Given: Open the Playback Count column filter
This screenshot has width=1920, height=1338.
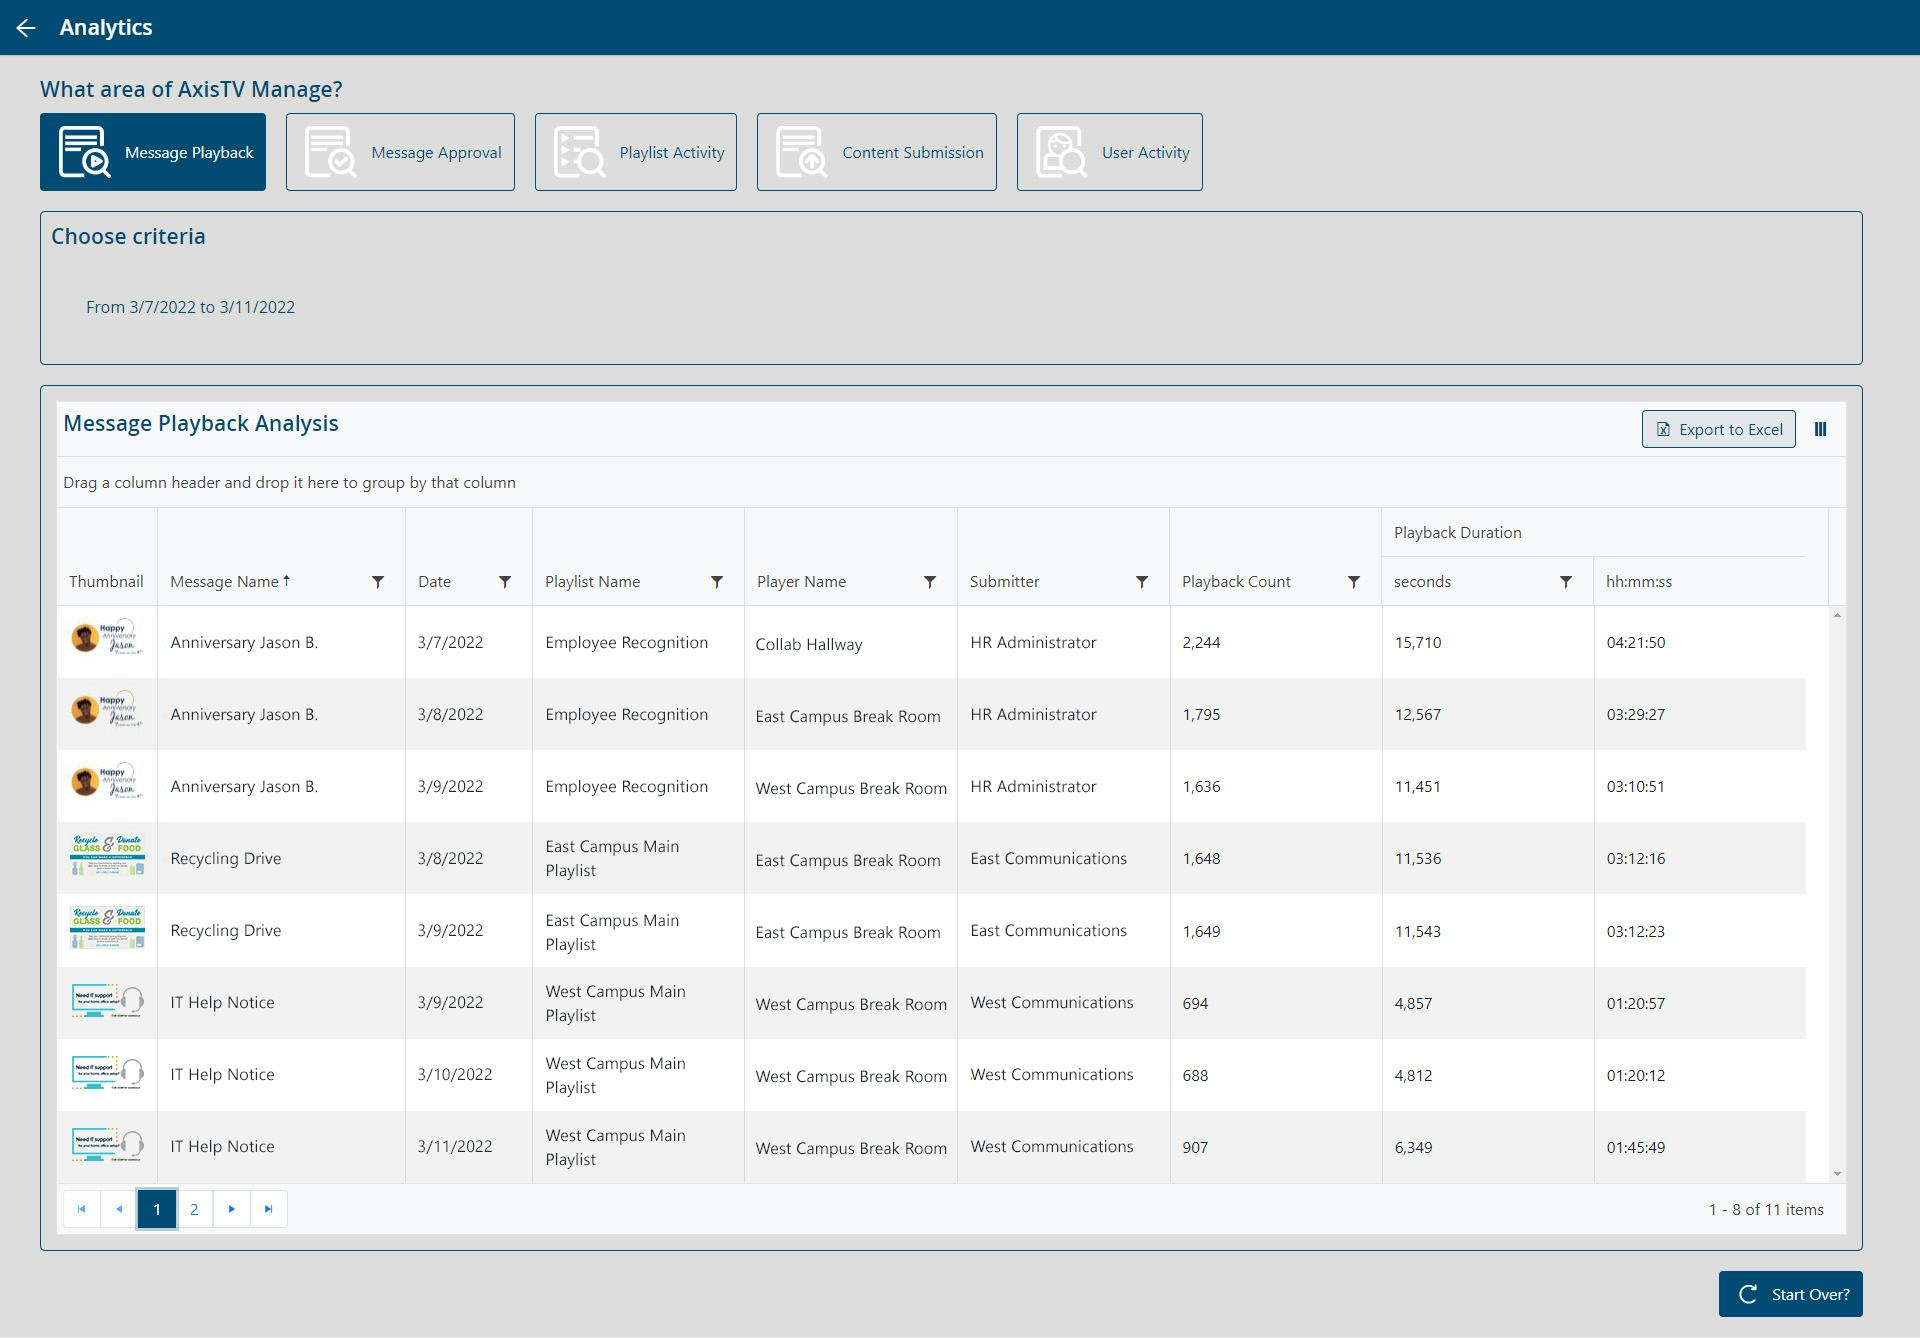Looking at the screenshot, I should click(1354, 582).
